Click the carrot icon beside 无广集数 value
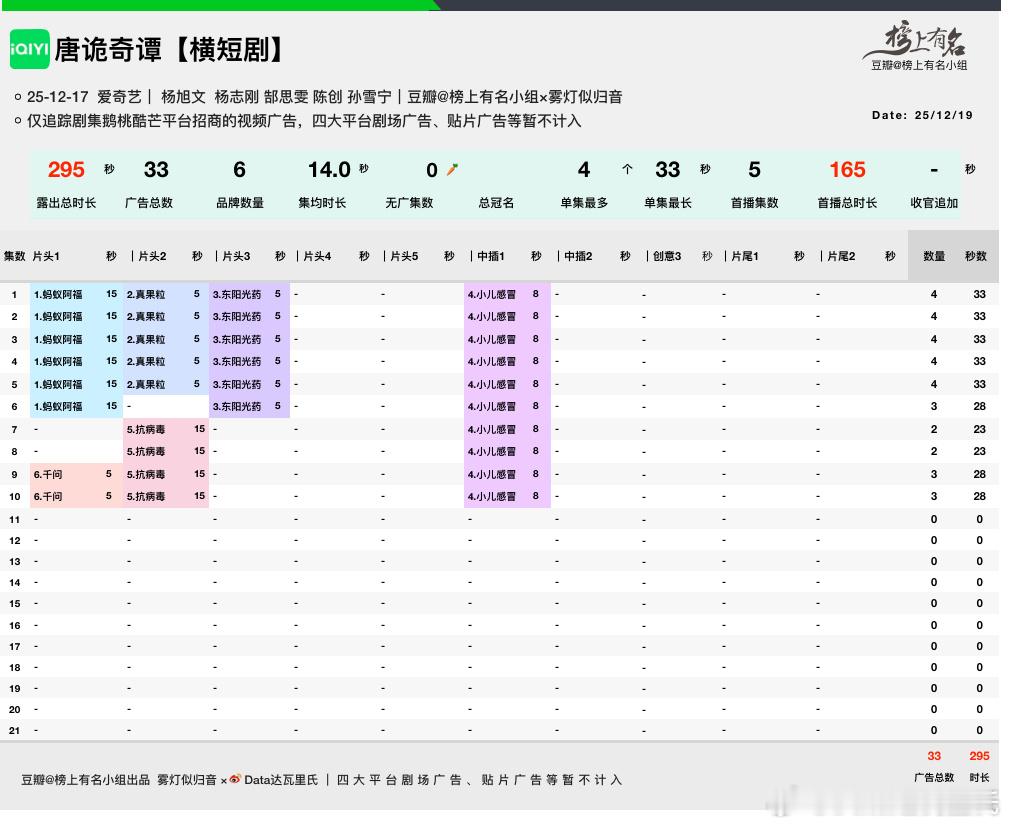Viewport: 1009px width, 826px height. (452, 170)
